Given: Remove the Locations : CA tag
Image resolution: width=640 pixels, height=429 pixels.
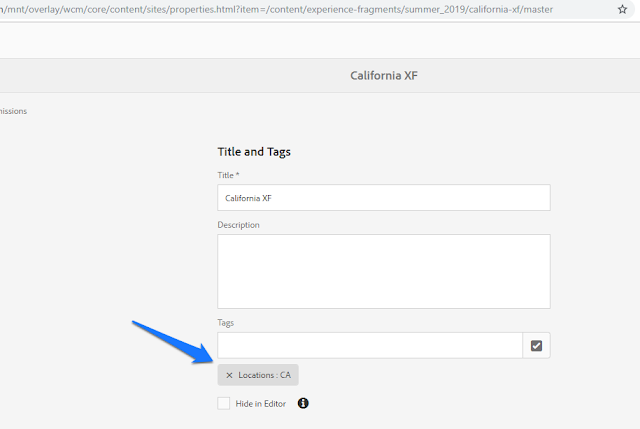Looking at the screenshot, I should (x=229, y=375).
